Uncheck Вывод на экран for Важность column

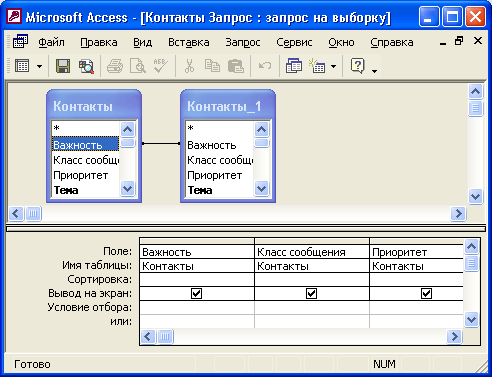[x=196, y=294]
